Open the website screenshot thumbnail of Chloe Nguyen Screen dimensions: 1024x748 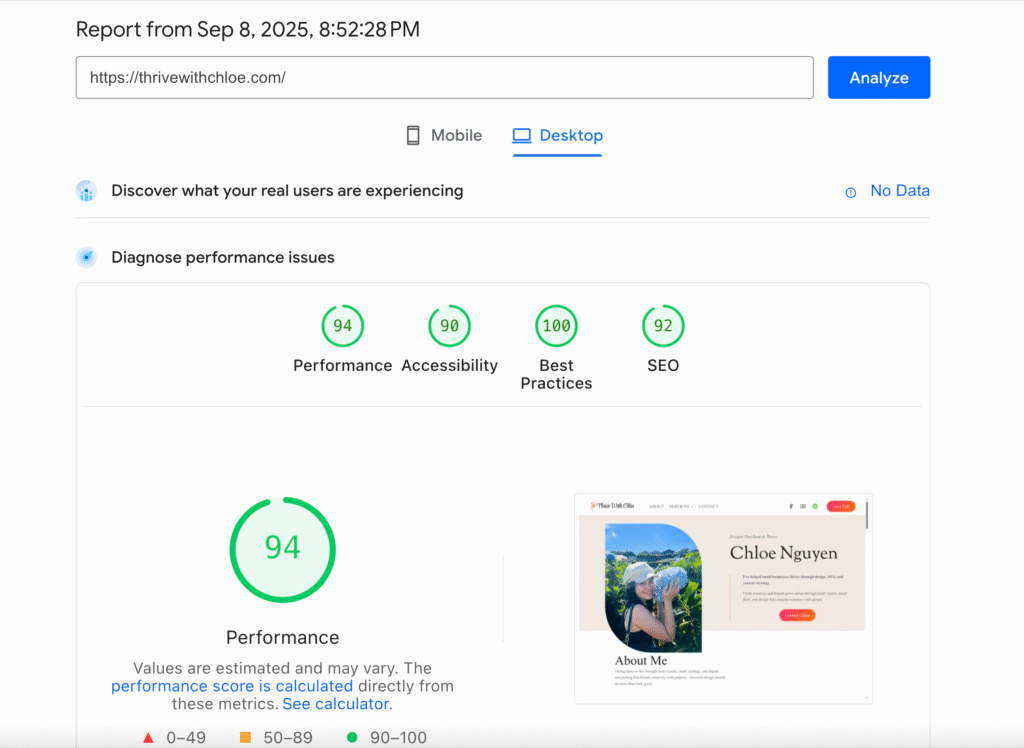click(723, 597)
